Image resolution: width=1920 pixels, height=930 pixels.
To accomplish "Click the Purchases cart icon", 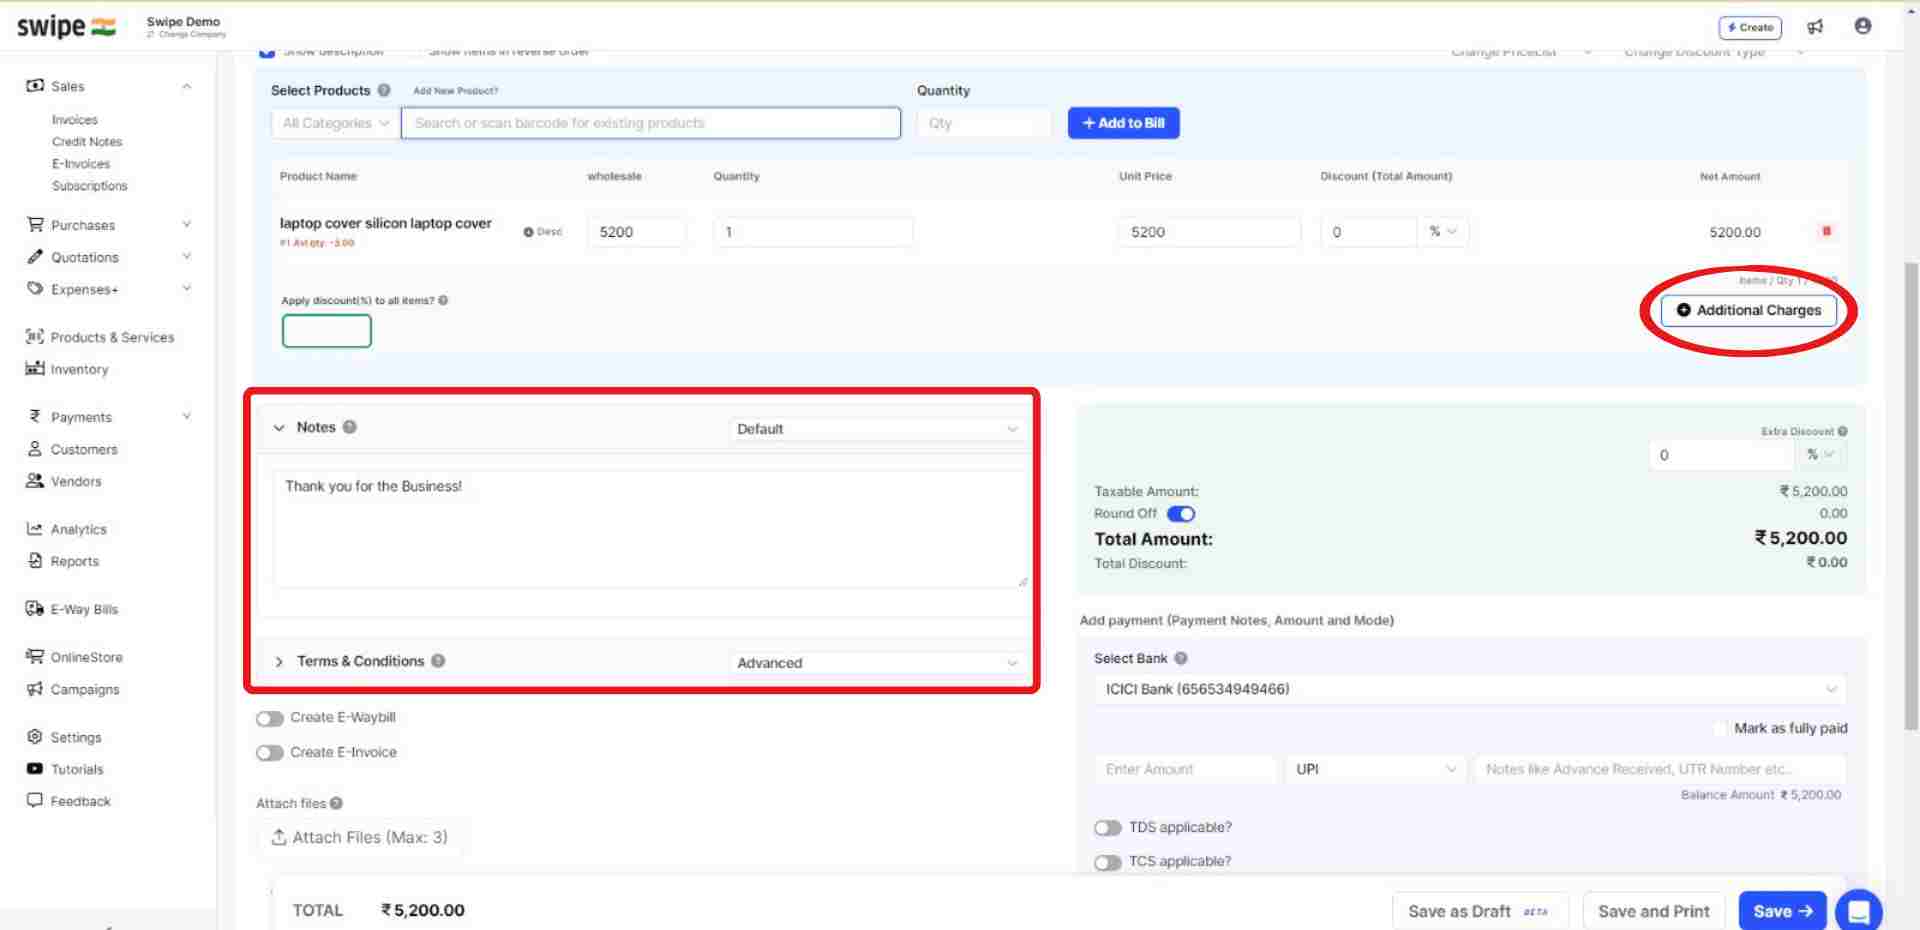I will pos(35,225).
